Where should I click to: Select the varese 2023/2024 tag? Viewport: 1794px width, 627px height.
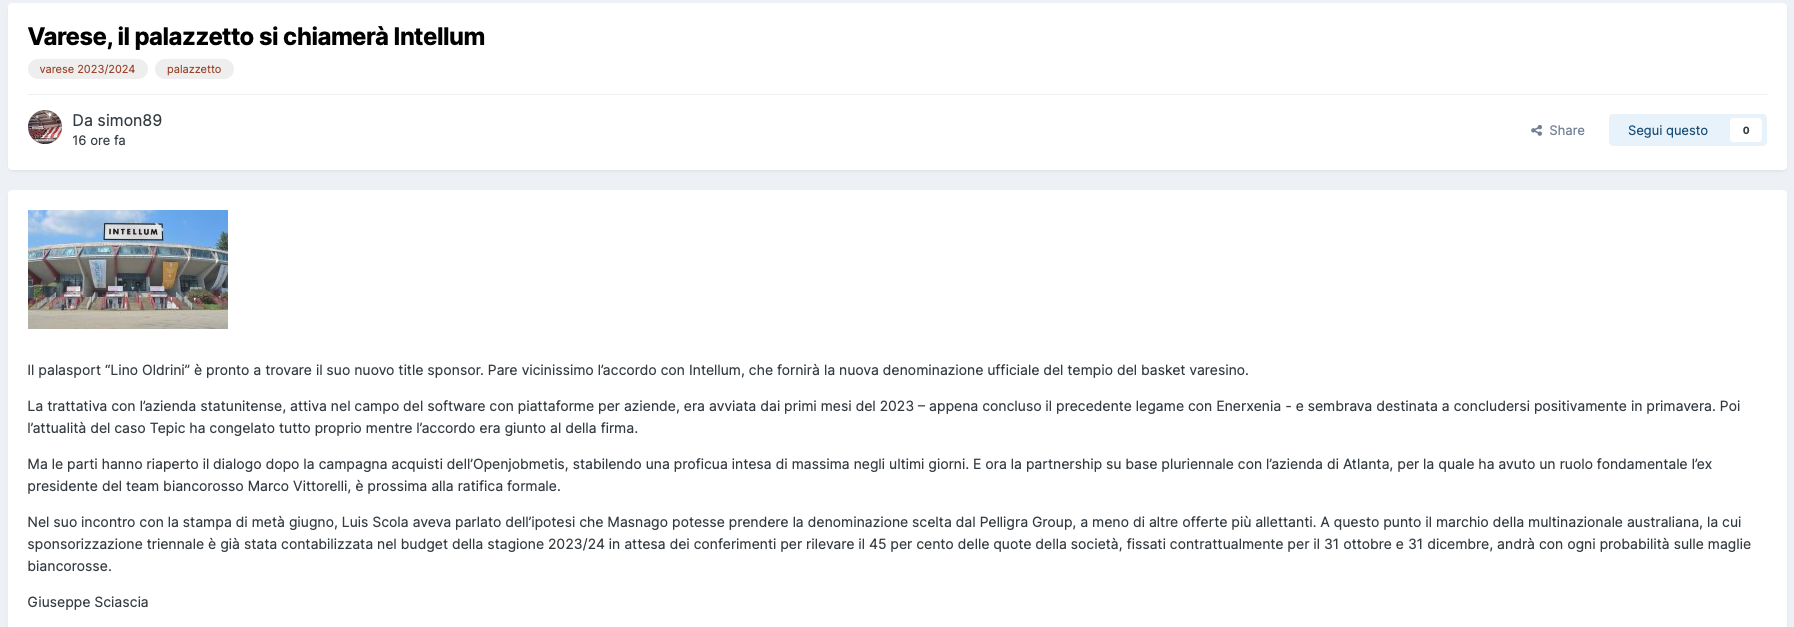pos(87,69)
